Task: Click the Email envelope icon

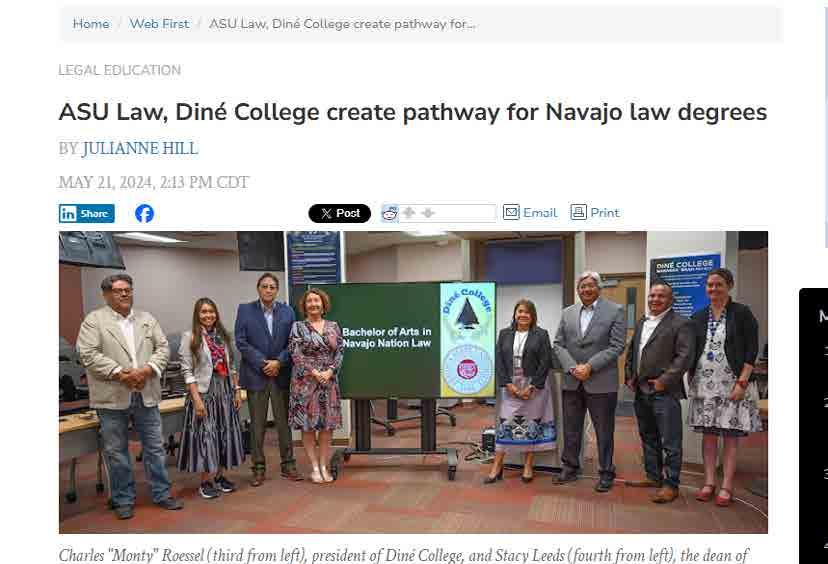Action: click(511, 212)
